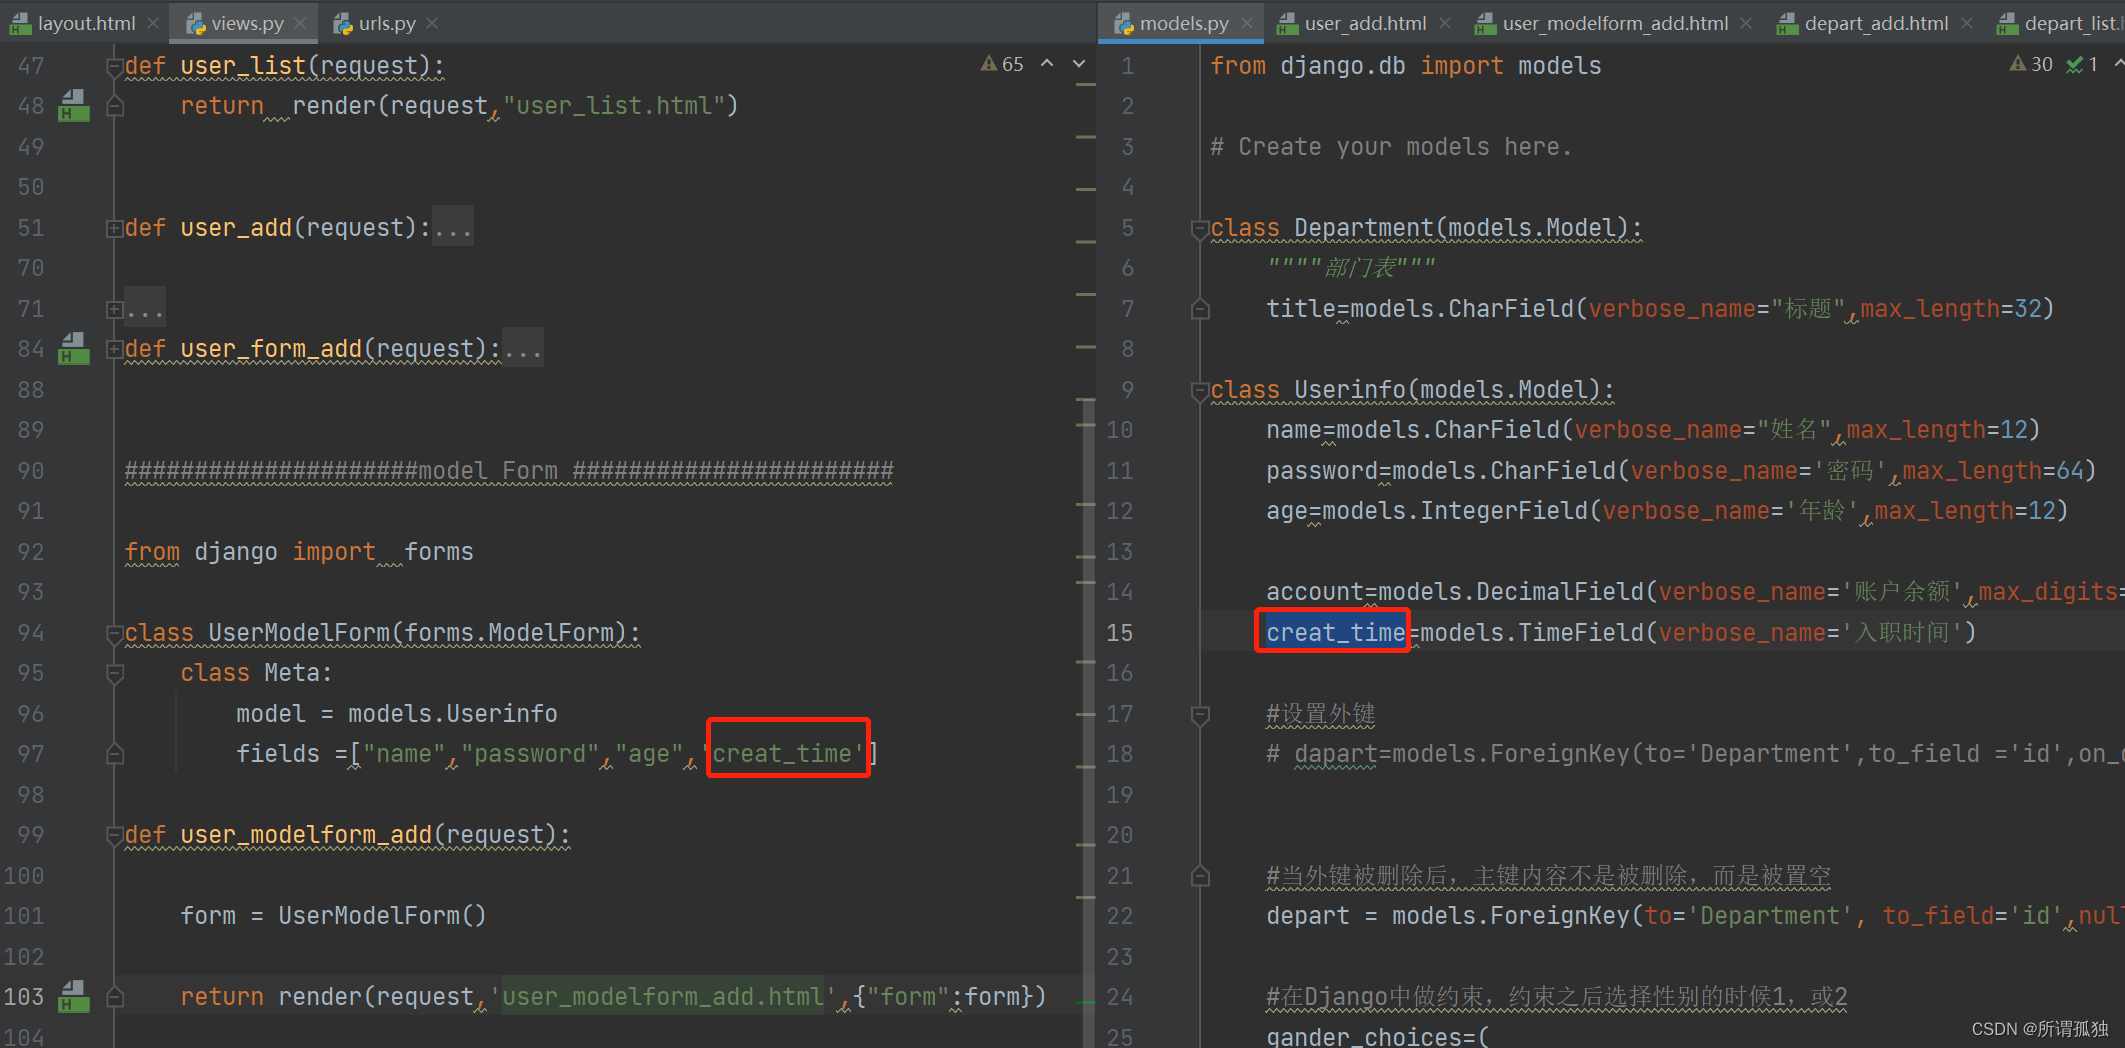This screenshot has height=1048, width=2125.
Task: Collapse the UserModelForm class fold marker
Action: [114, 633]
